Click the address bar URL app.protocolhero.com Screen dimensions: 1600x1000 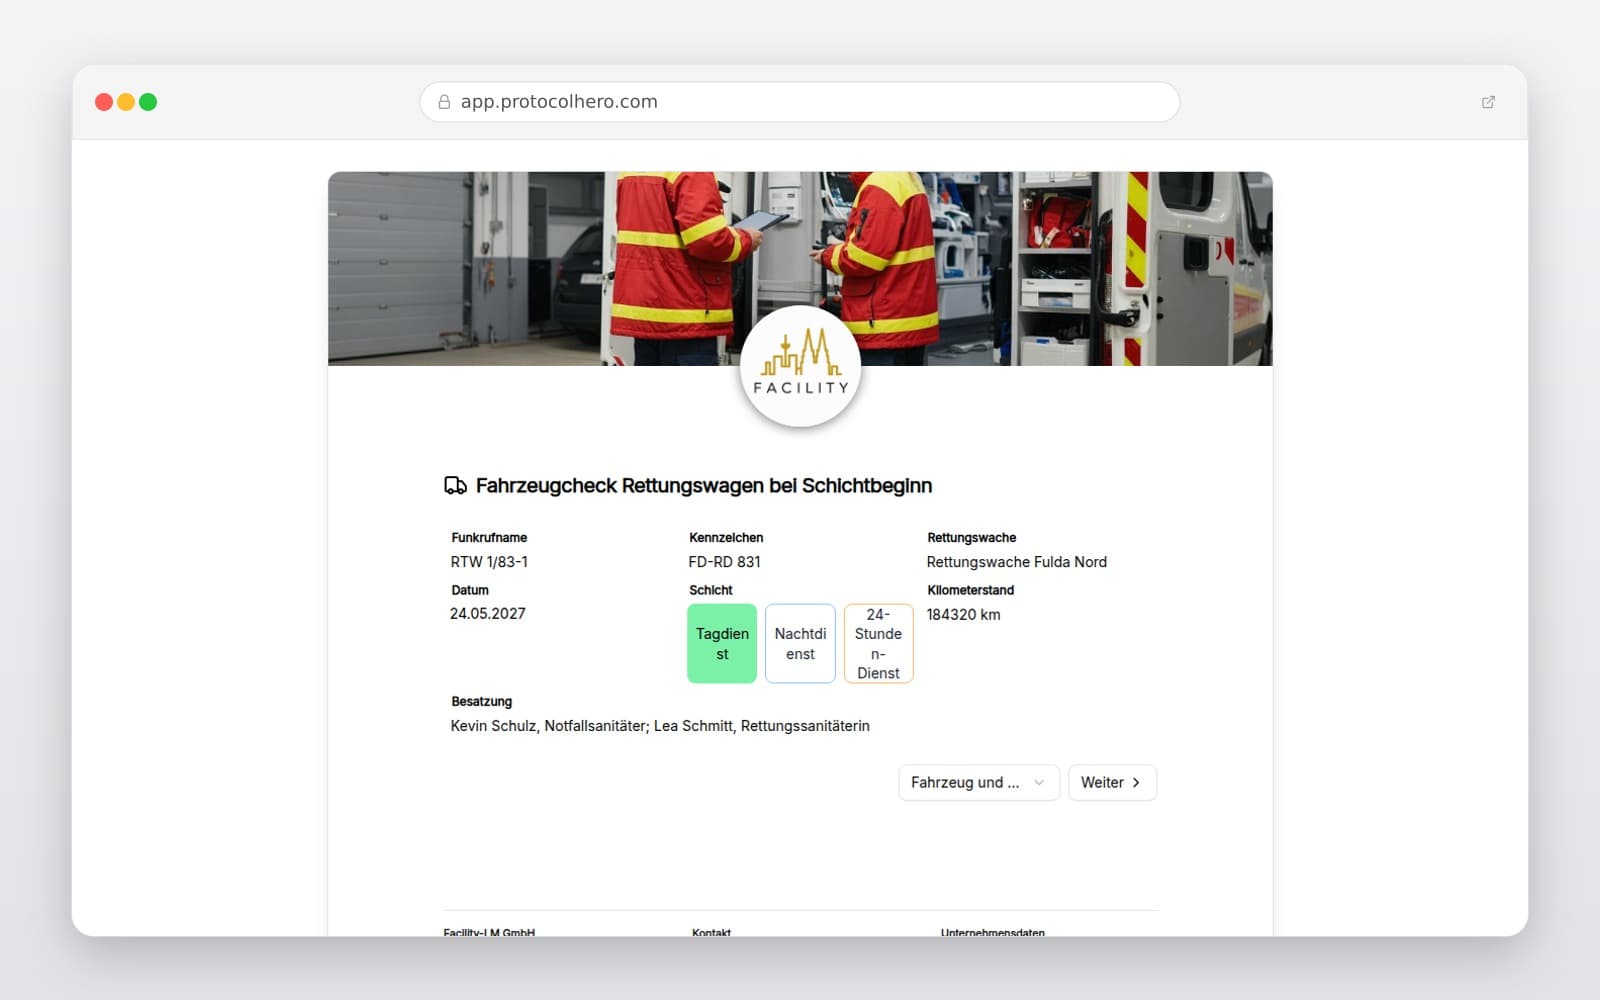(x=559, y=102)
